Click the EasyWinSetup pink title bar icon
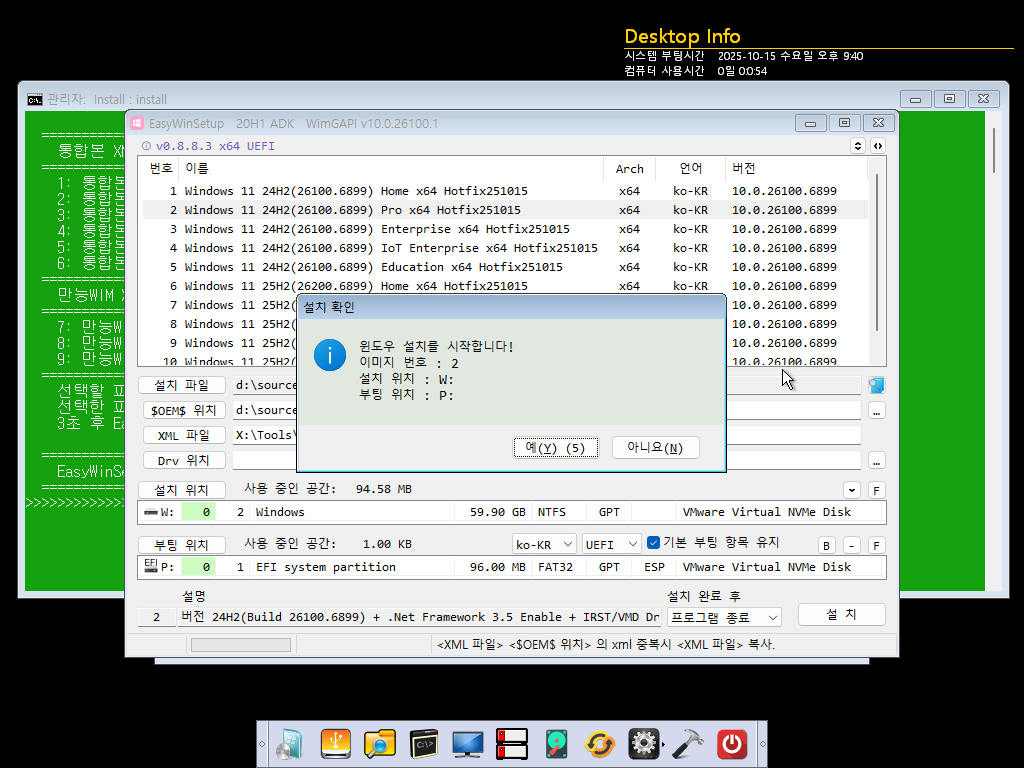The height and width of the screenshot is (768, 1024). [x=137, y=123]
